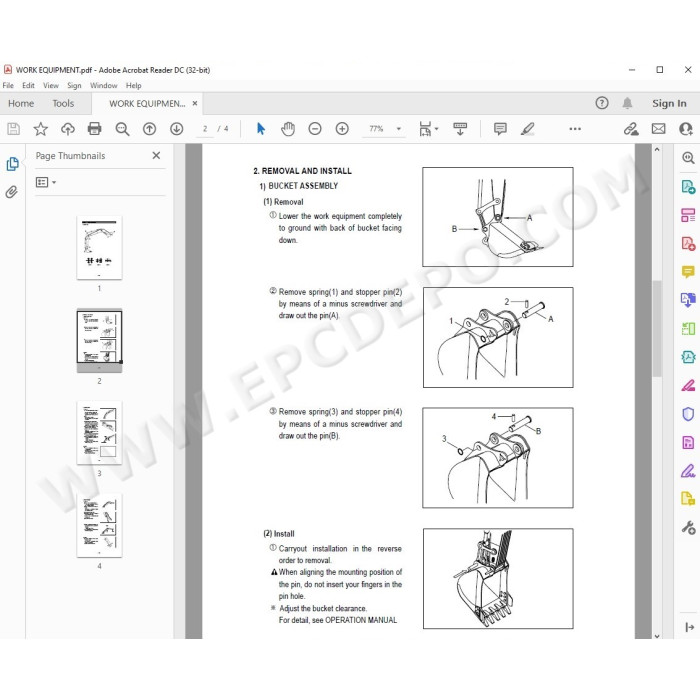This screenshot has height=700, width=700.
Task: Add document to starred with star icon
Action: [x=41, y=129]
